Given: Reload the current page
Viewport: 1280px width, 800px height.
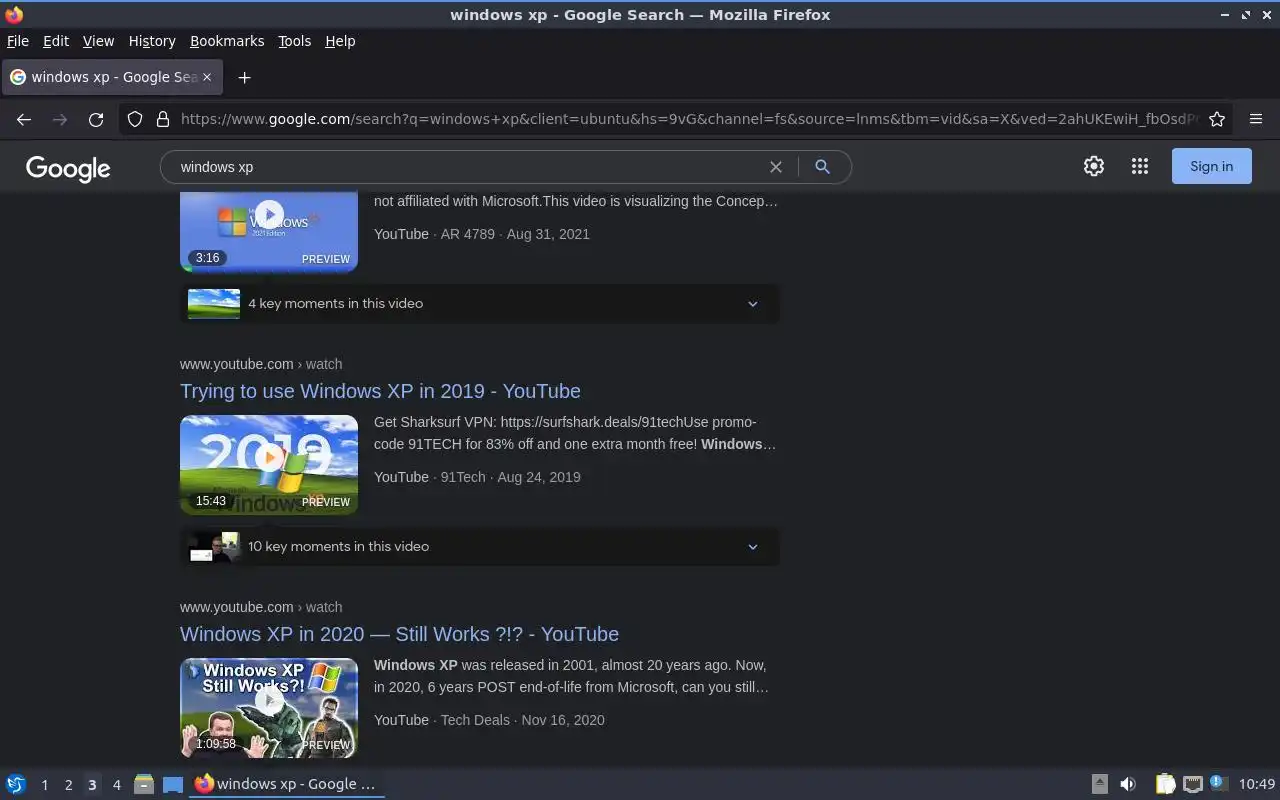Looking at the screenshot, I should coord(96,119).
